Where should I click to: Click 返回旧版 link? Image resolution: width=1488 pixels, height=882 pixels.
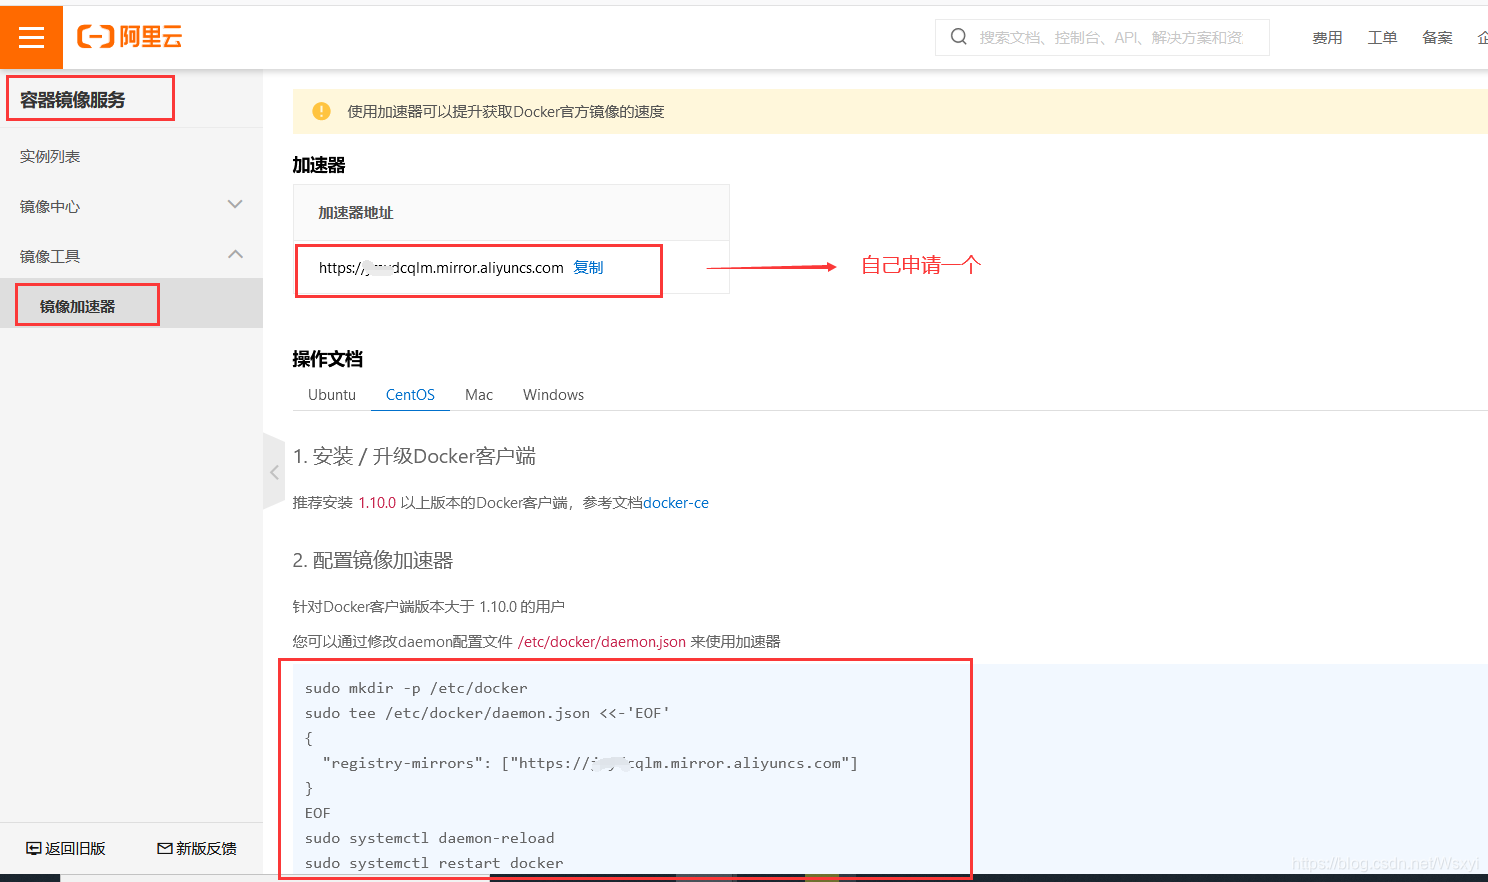[x=66, y=848]
